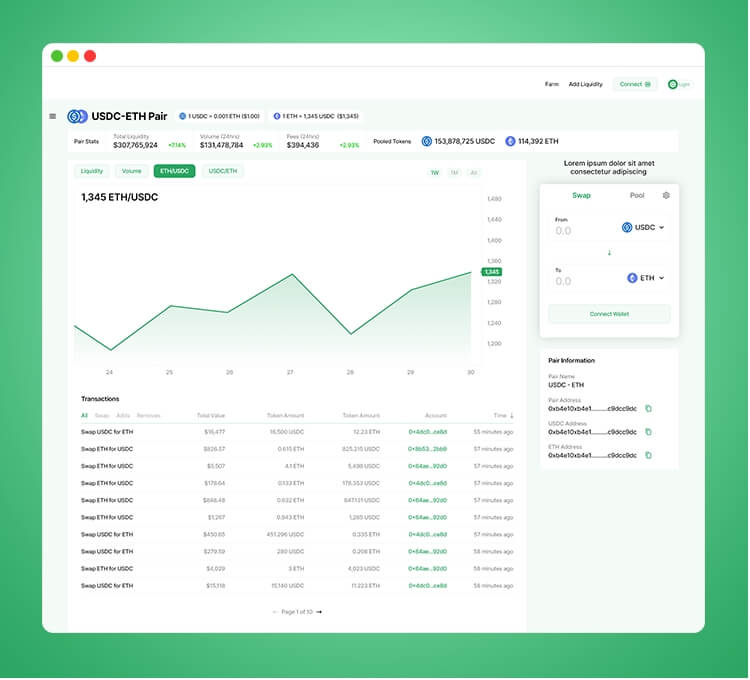Go to next transactions page arrow

click(x=319, y=613)
